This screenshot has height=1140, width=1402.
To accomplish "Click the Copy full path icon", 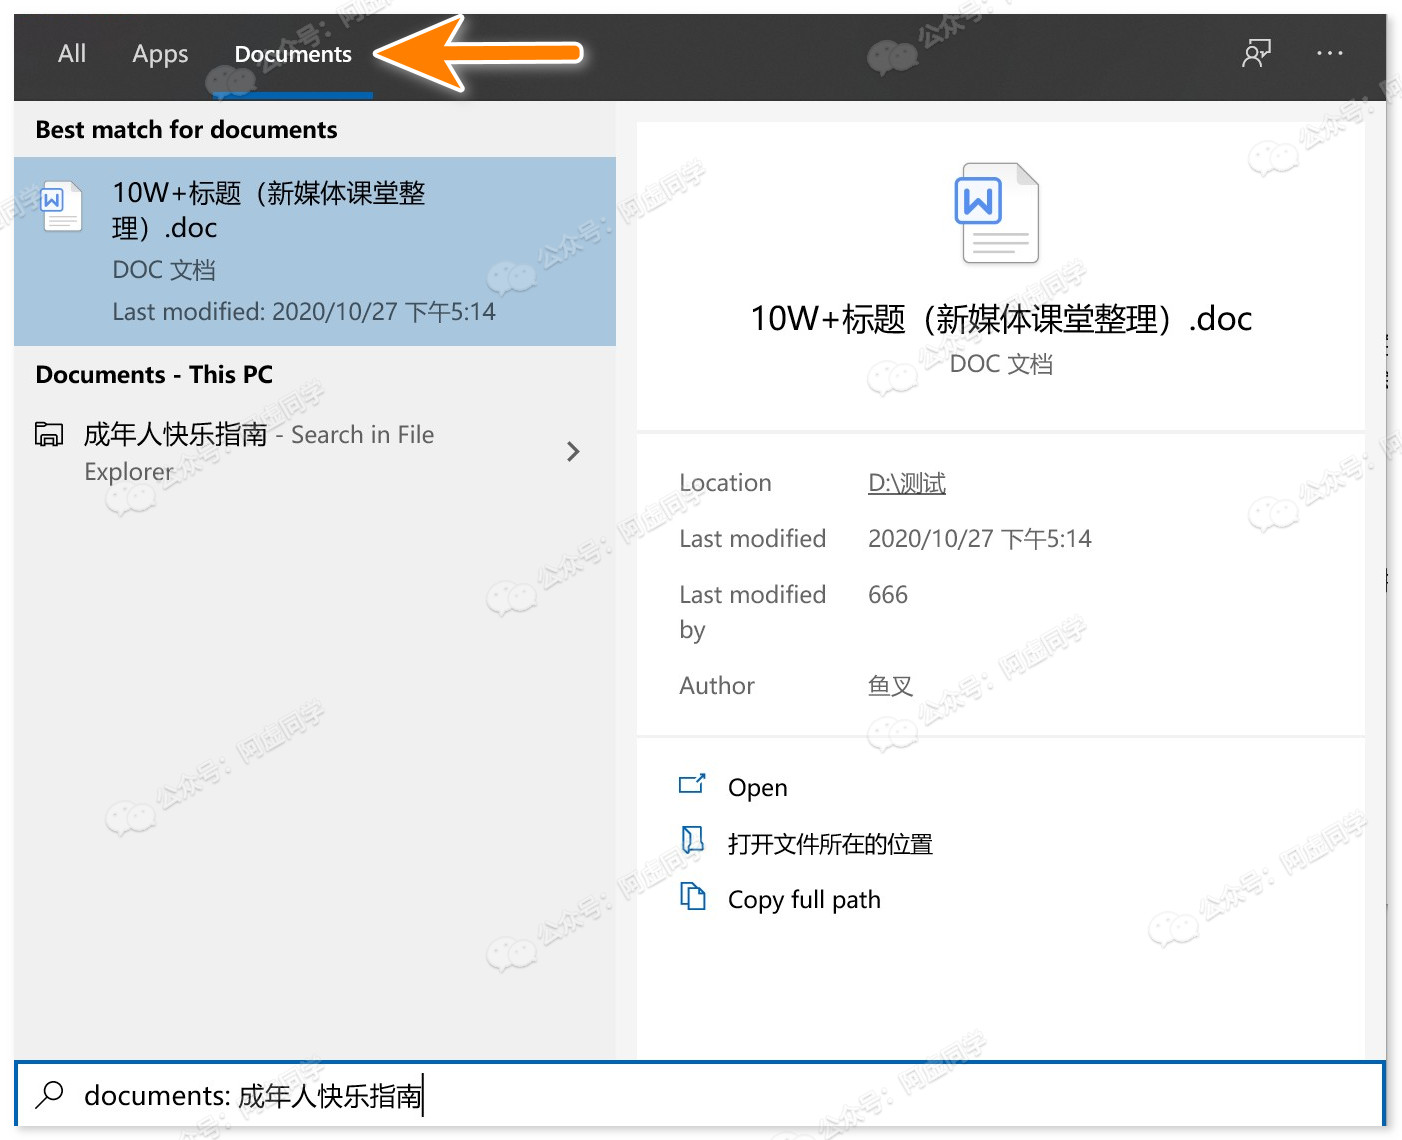I will (x=692, y=896).
